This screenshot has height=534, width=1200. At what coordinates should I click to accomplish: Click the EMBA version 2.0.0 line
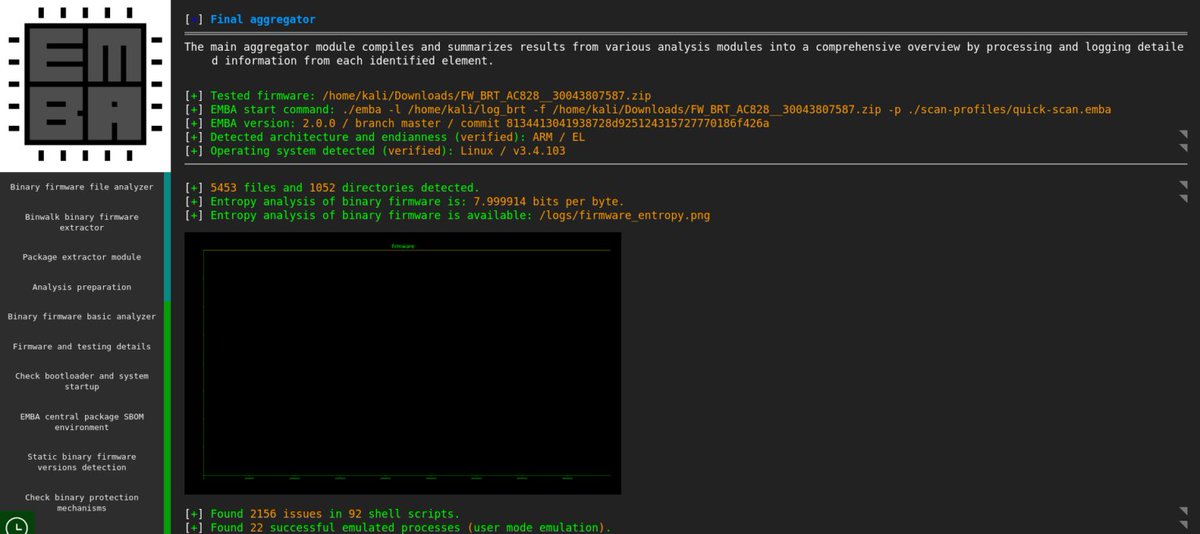(x=477, y=123)
